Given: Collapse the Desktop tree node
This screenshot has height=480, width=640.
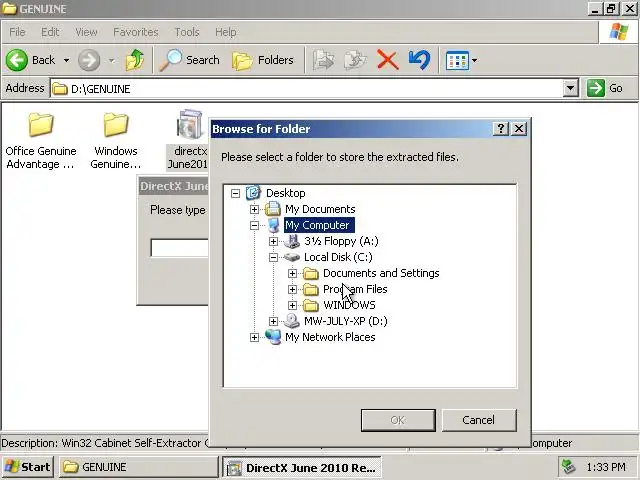Looking at the screenshot, I should click(x=235, y=193).
